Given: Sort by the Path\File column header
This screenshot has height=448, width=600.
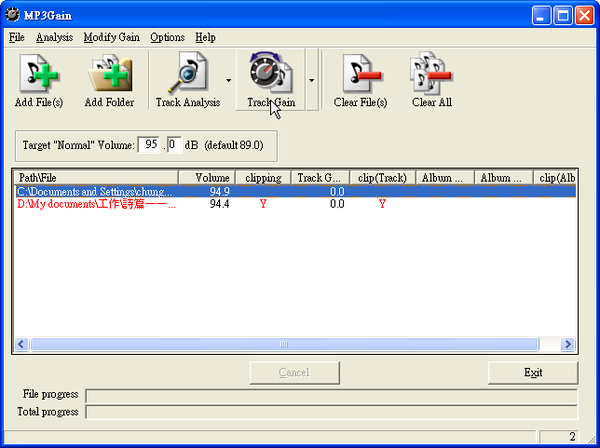Looking at the screenshot, I should pos(96,178).
